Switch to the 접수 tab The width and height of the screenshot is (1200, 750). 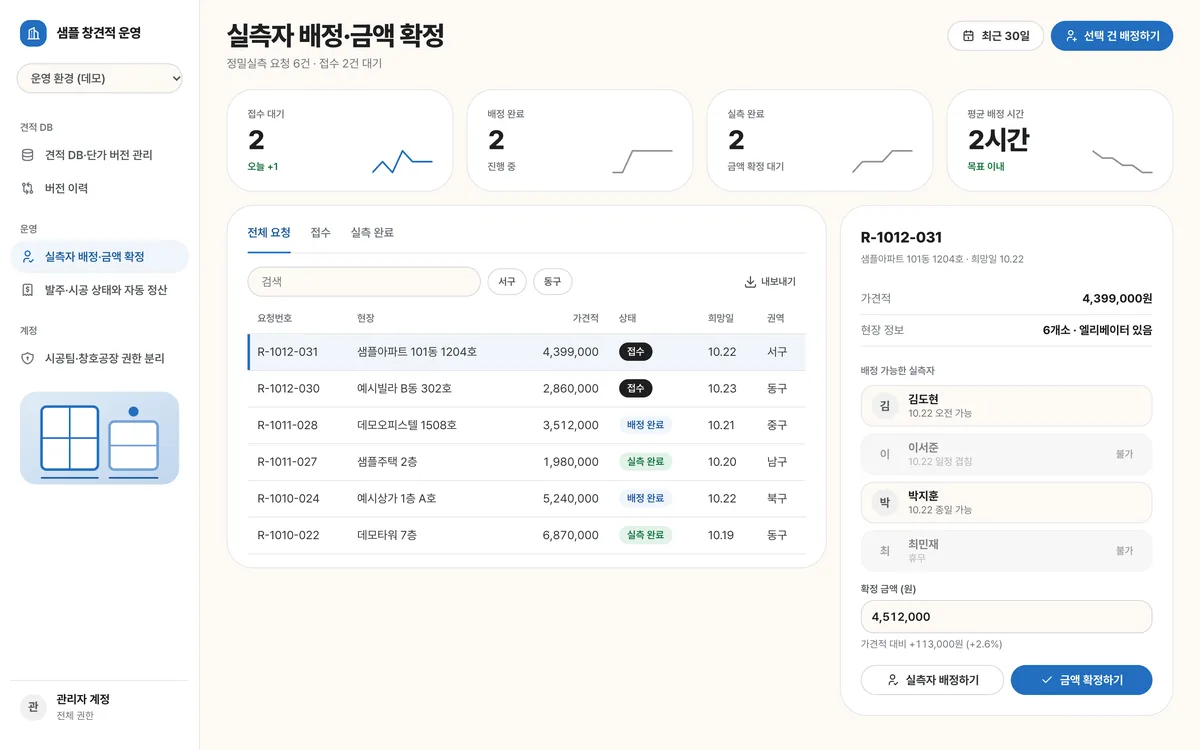(321, 233)
